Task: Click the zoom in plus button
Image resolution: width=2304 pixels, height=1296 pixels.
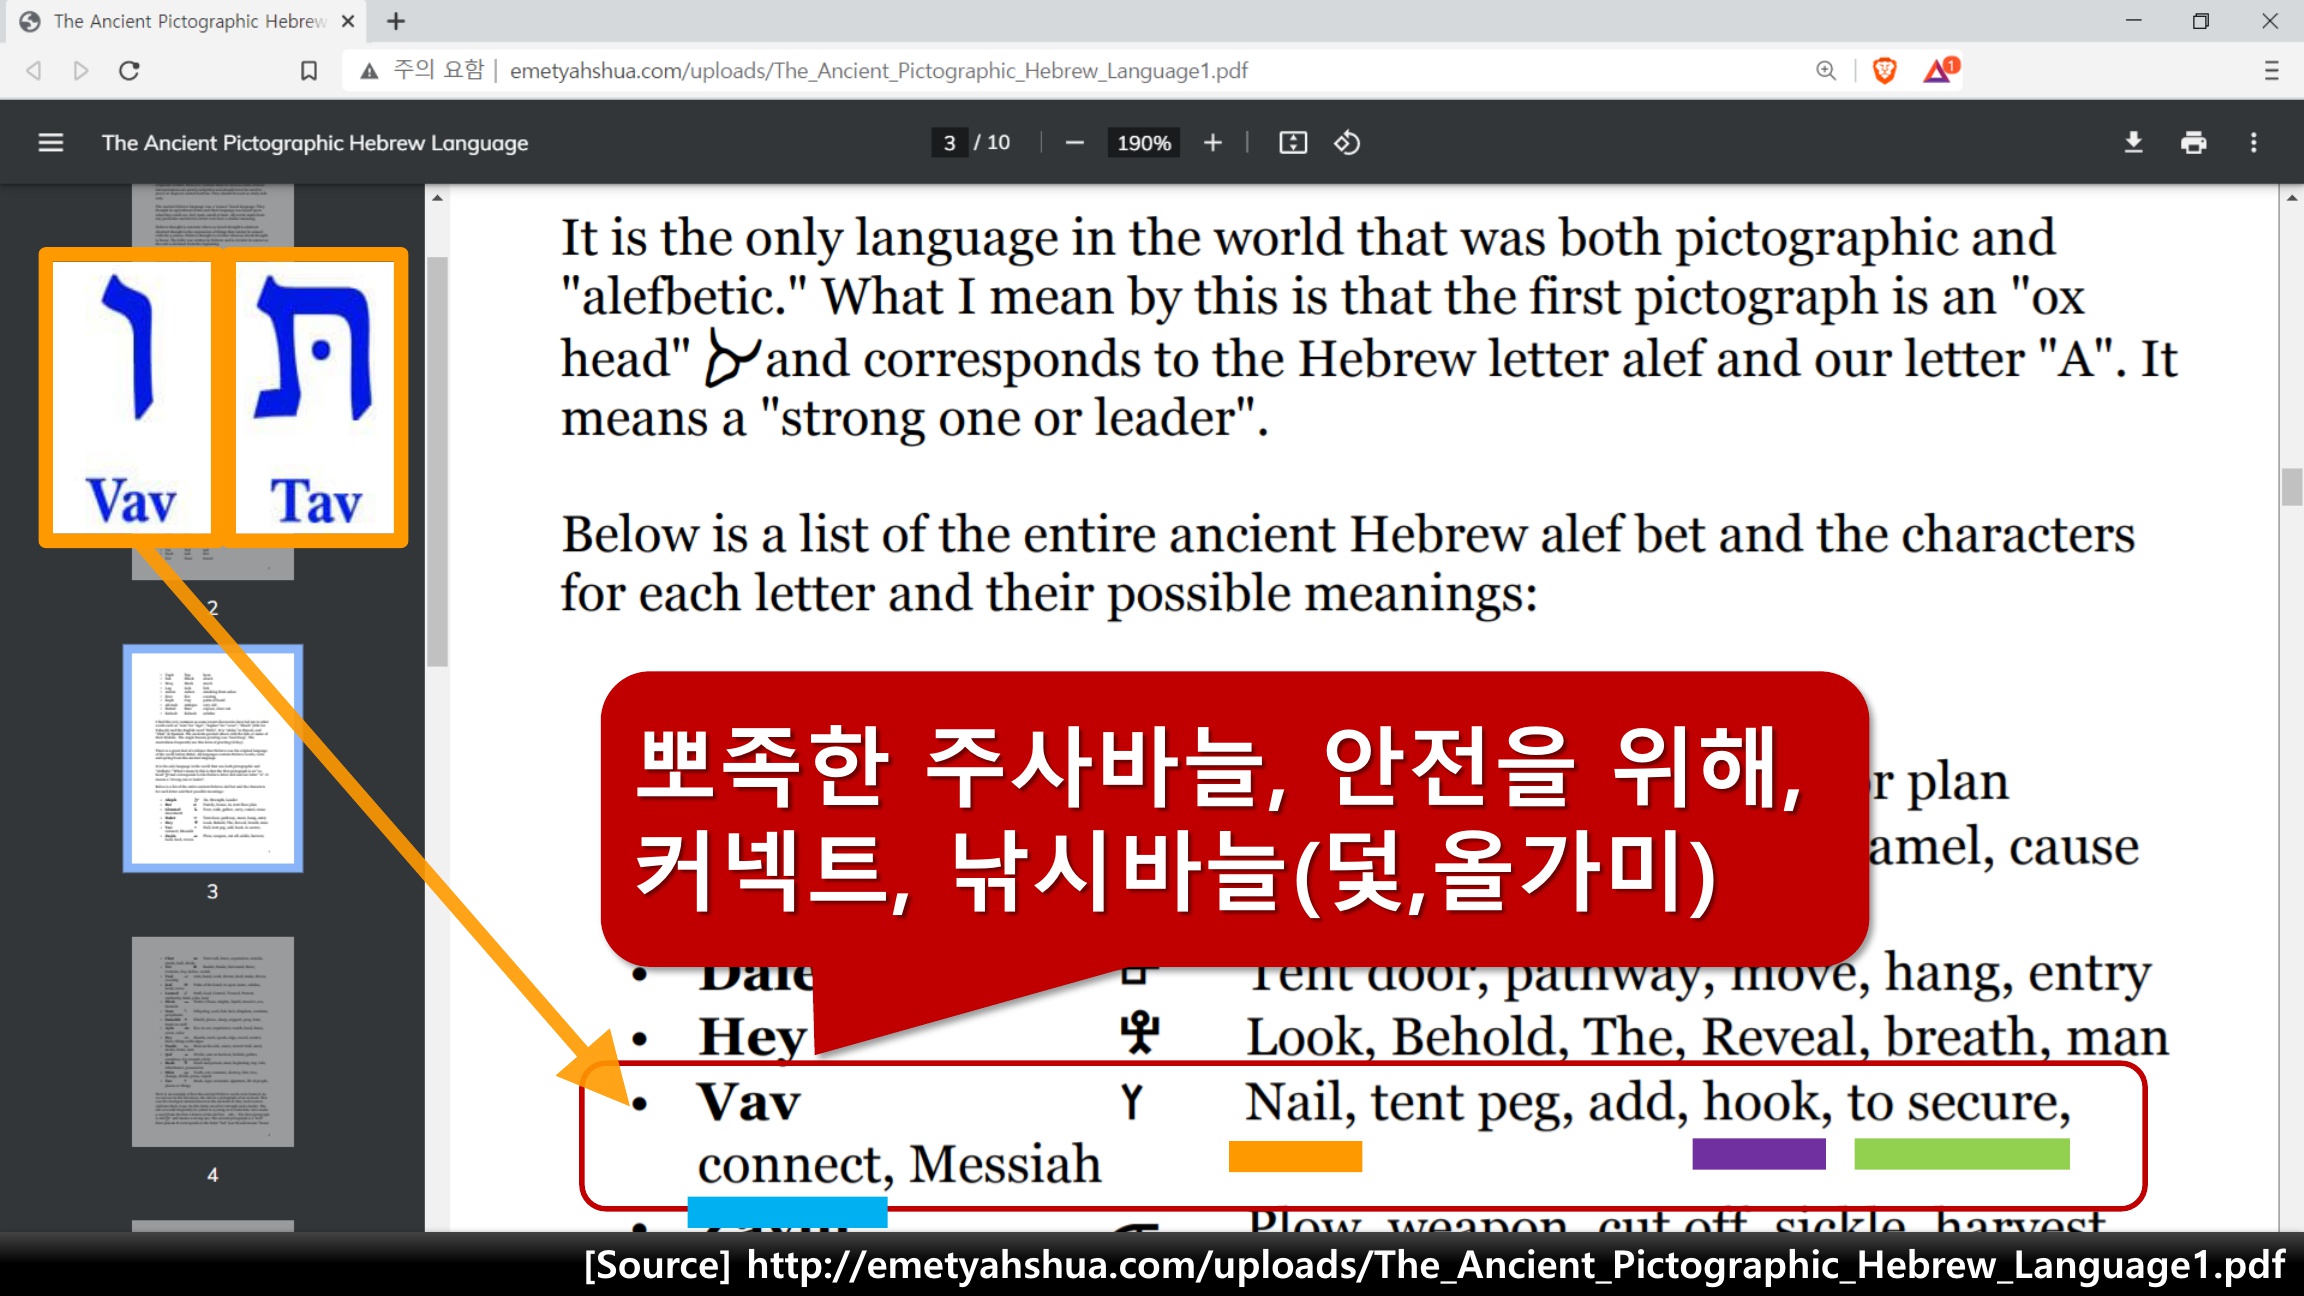Action: (1212, 143)
